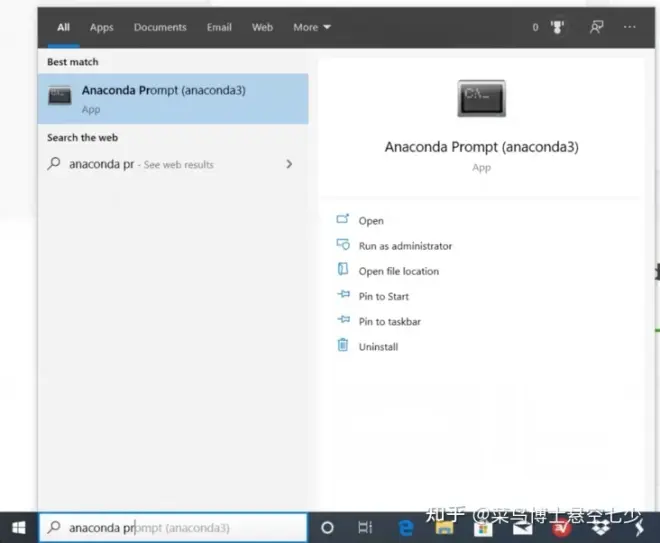Image resolution: width=660 pixels, height=543 pixels.
Task: Pin Anaconda Prompt to Start
Action: [383, 296]
